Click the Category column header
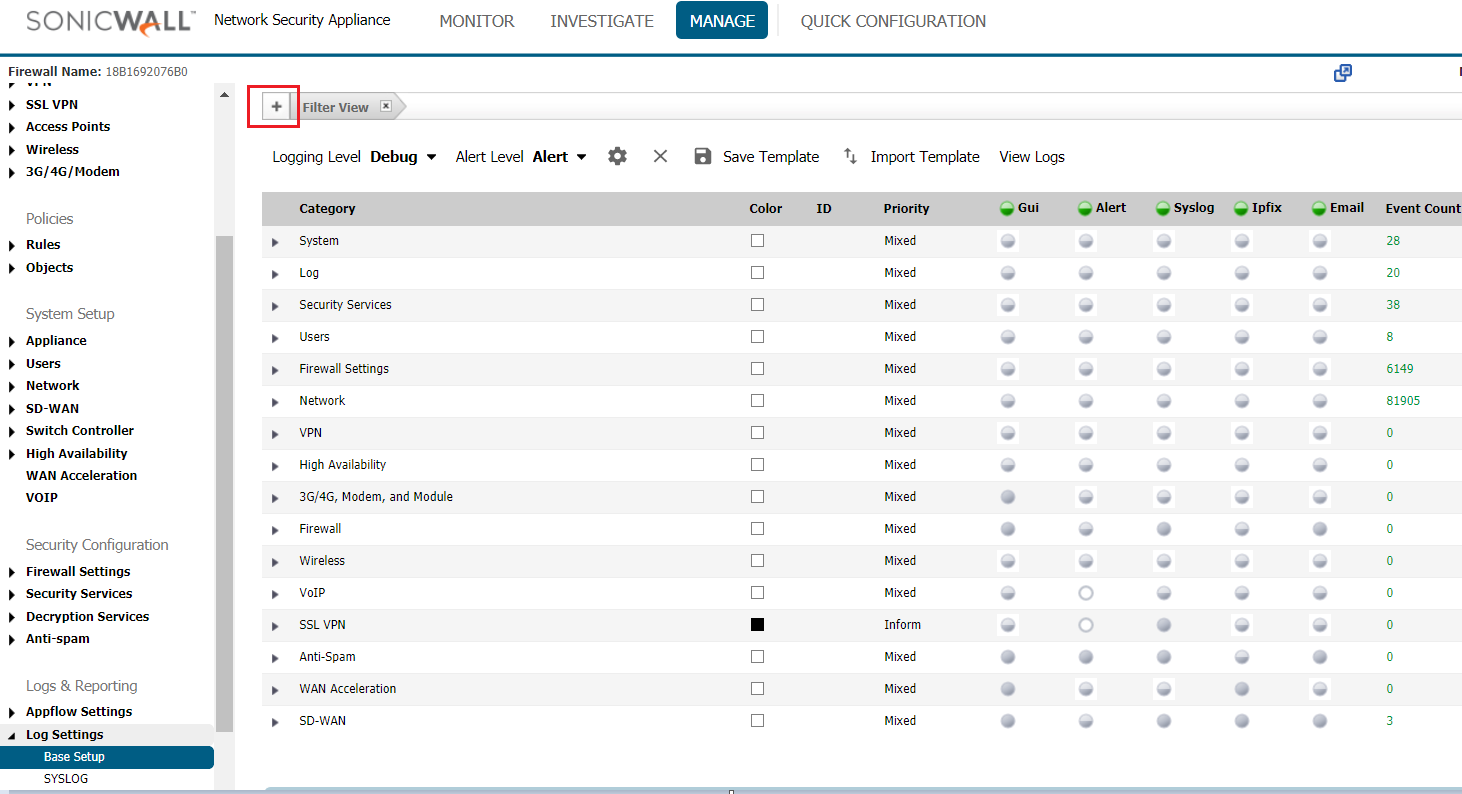Image resolution: width=1462 pixels, height=794 pixels. [x=327, y=209]
